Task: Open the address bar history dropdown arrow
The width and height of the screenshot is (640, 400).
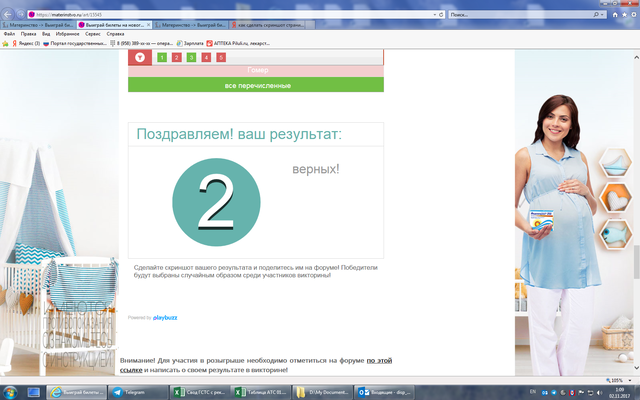Action: tap(435, 15)
